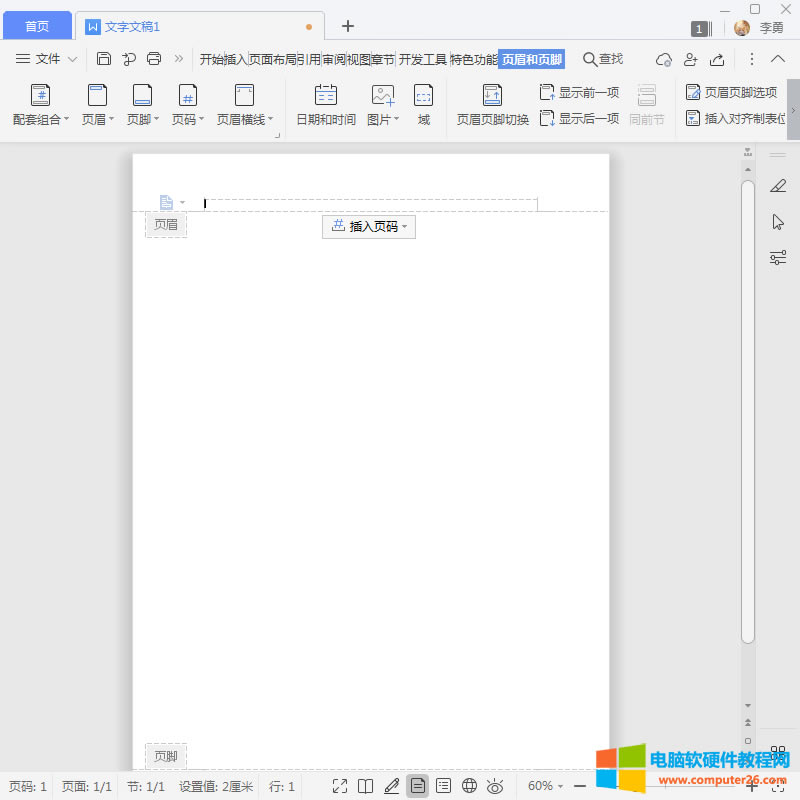Open header footer options (页眉页脚选项)
Screen dimensions: 800x800
click(x=731, y=92)
